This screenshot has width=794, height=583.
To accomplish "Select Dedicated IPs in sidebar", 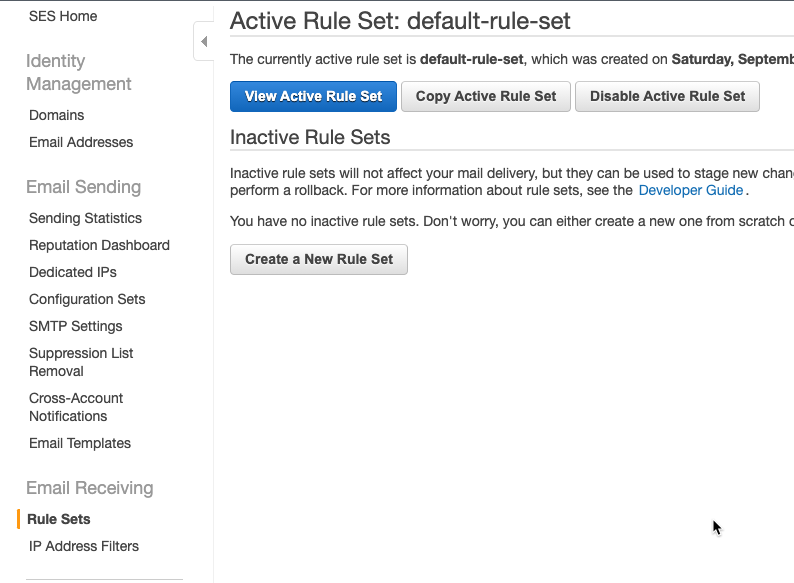I will (72, 272).
